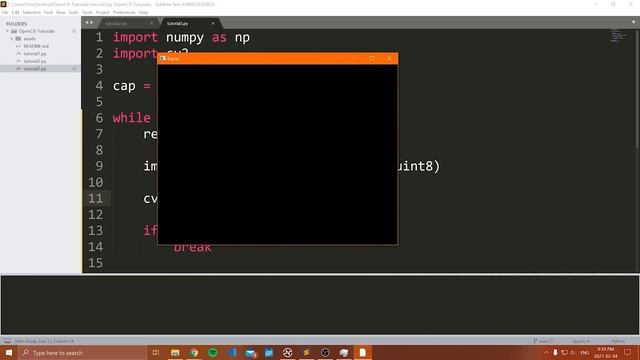640x360 pixels.
Task: Minimize the Frame window
Action: click(354, 58)
